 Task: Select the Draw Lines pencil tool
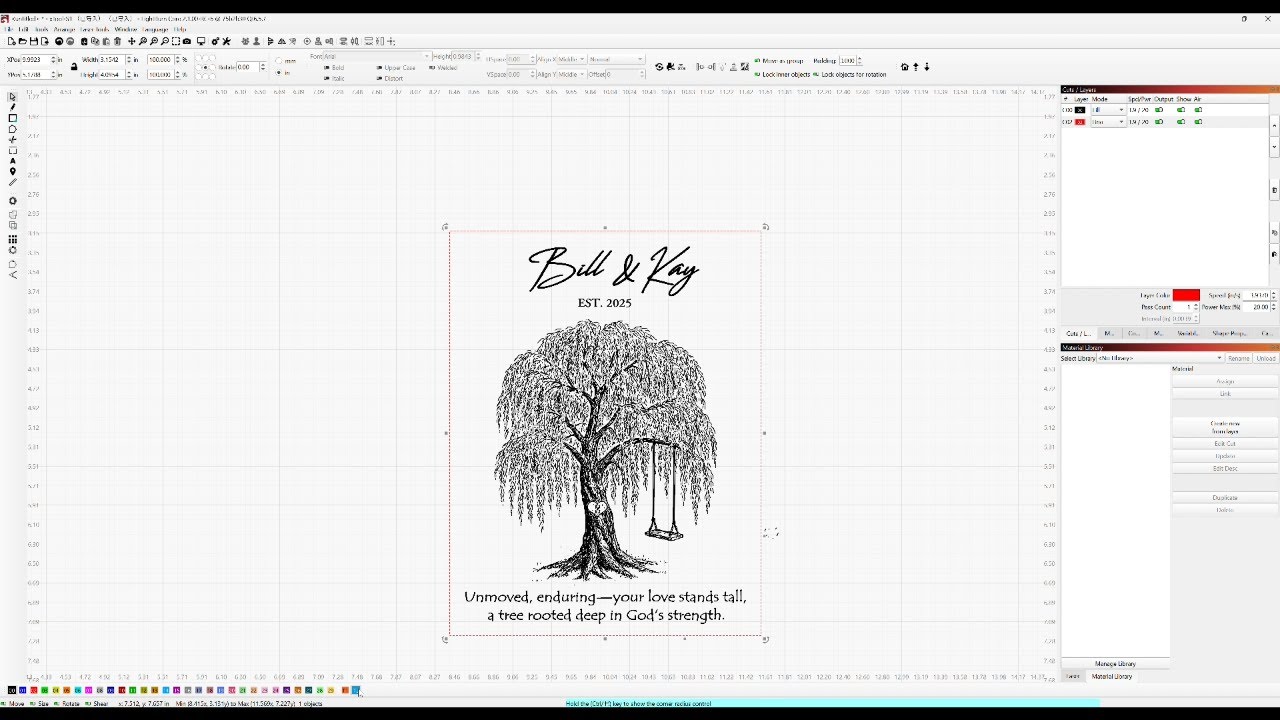pyautogui.click(x=13, y=107)
